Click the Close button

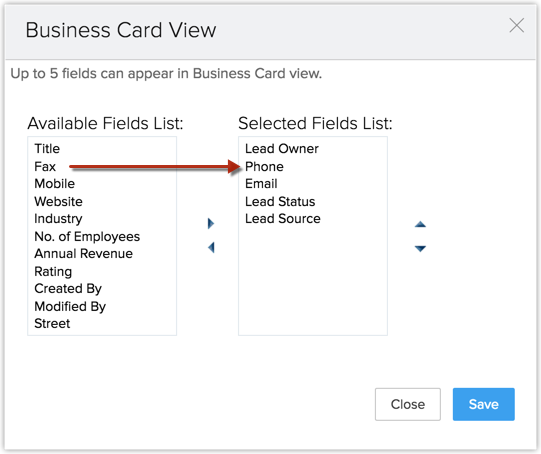pos(407,404)
